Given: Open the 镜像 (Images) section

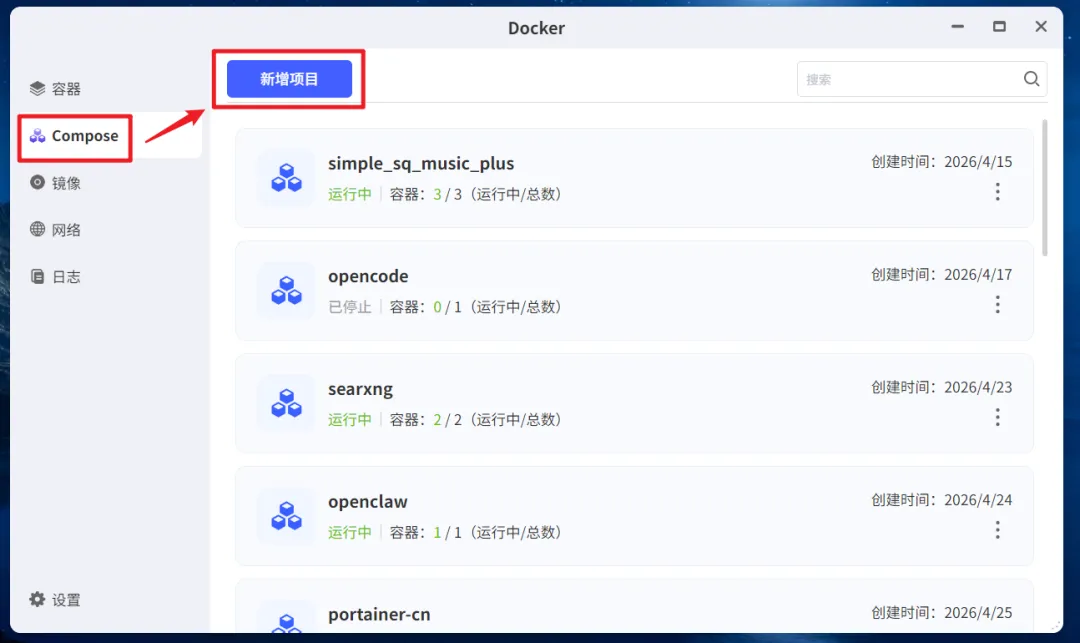Looking at the screenshot, I should [x=110, y=182].
